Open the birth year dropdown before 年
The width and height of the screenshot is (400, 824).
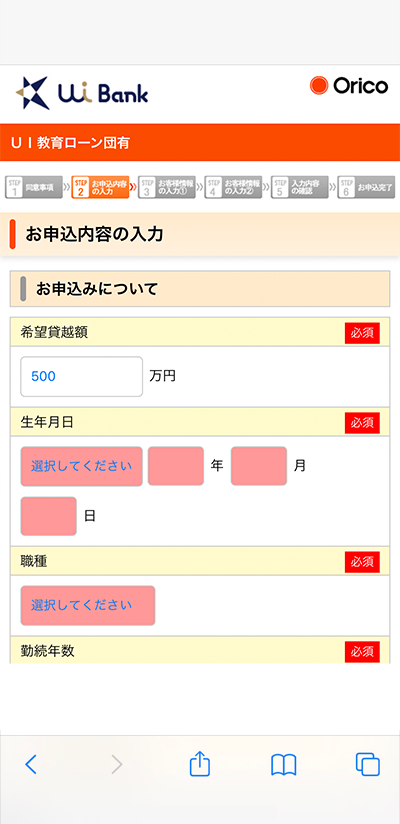pyautogui.click(x=176, y=466)
